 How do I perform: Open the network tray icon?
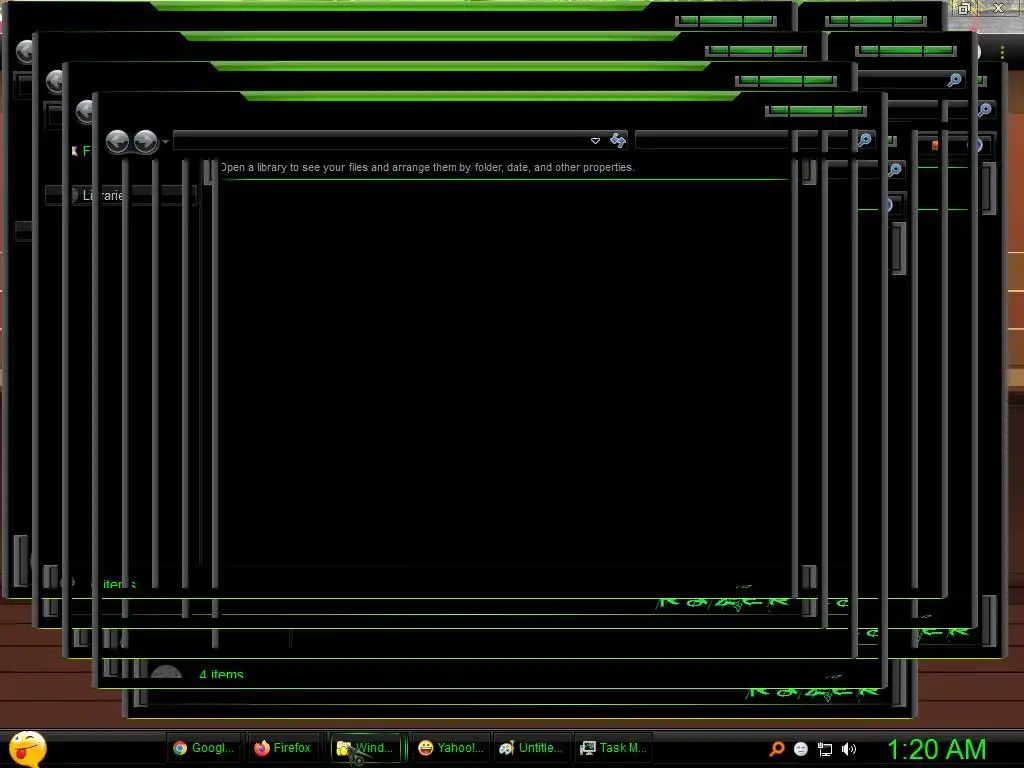[x=825, y=750]
